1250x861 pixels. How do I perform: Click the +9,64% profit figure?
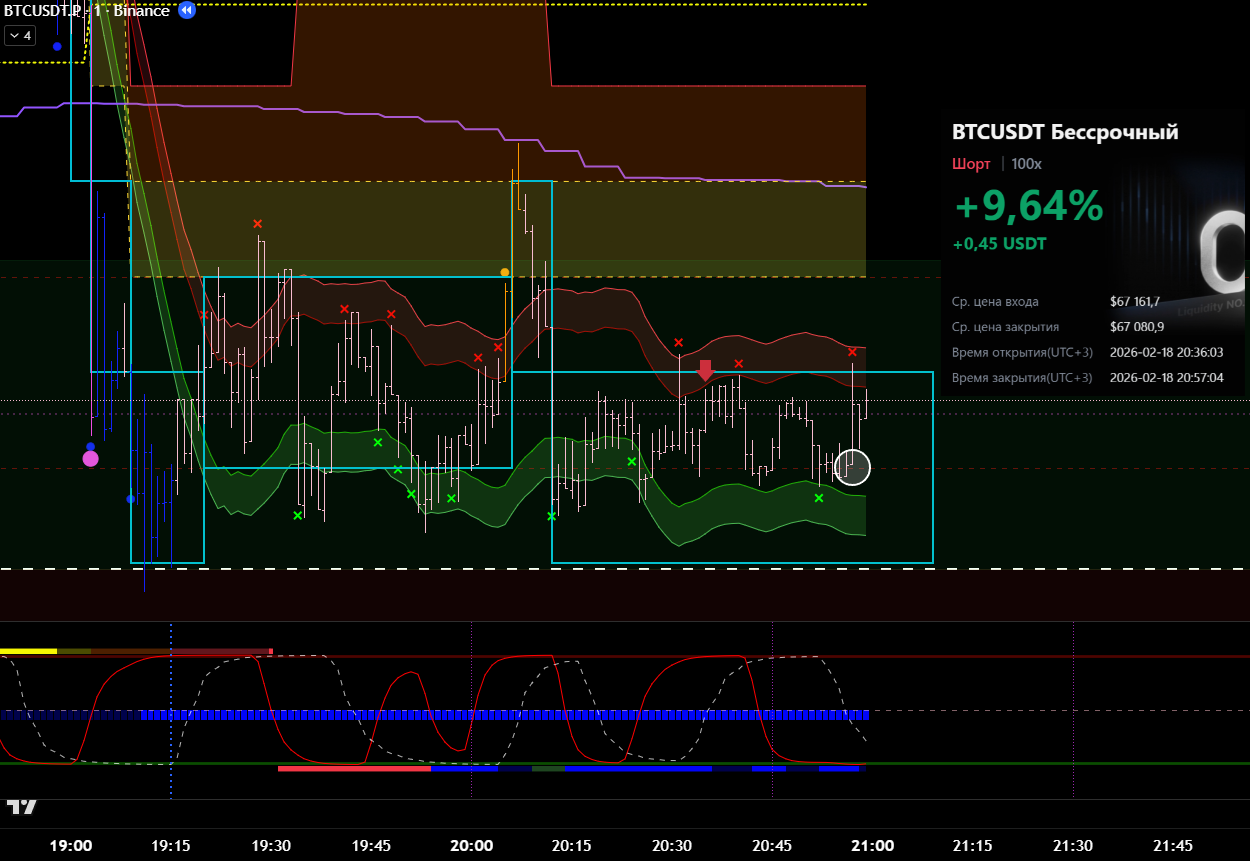1029,207
